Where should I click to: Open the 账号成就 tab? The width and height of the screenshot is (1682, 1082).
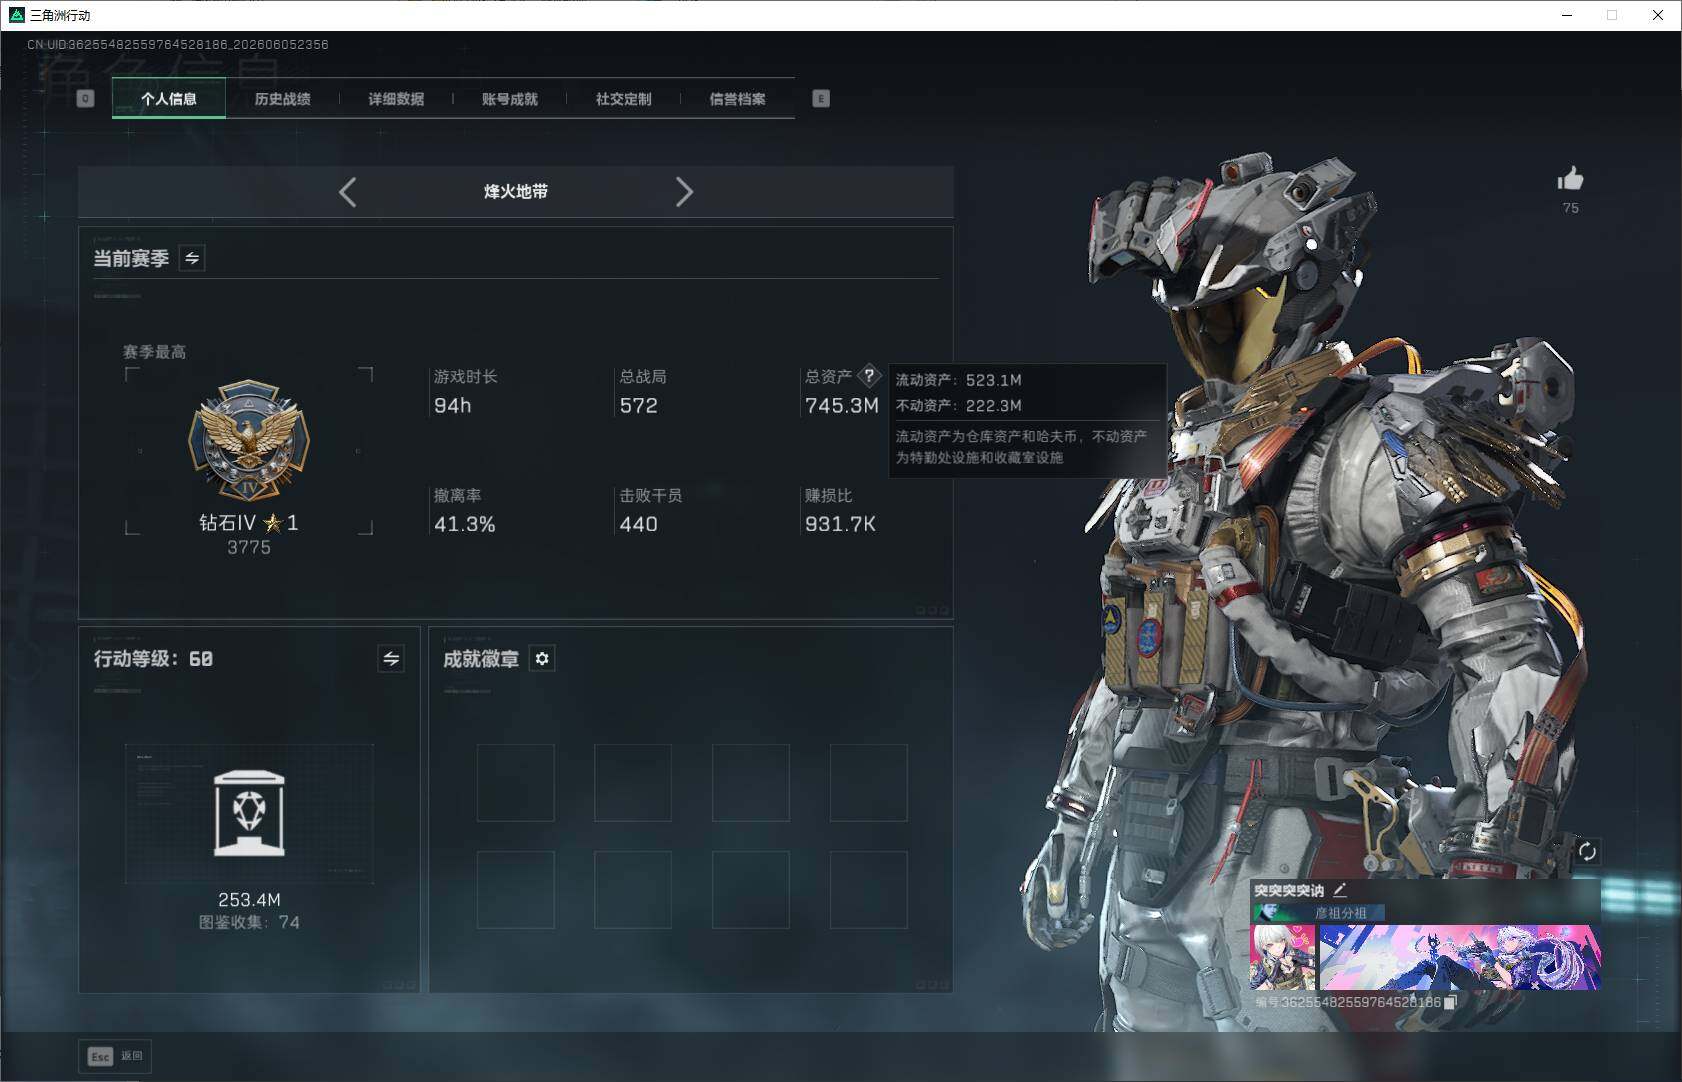[510, 98]
